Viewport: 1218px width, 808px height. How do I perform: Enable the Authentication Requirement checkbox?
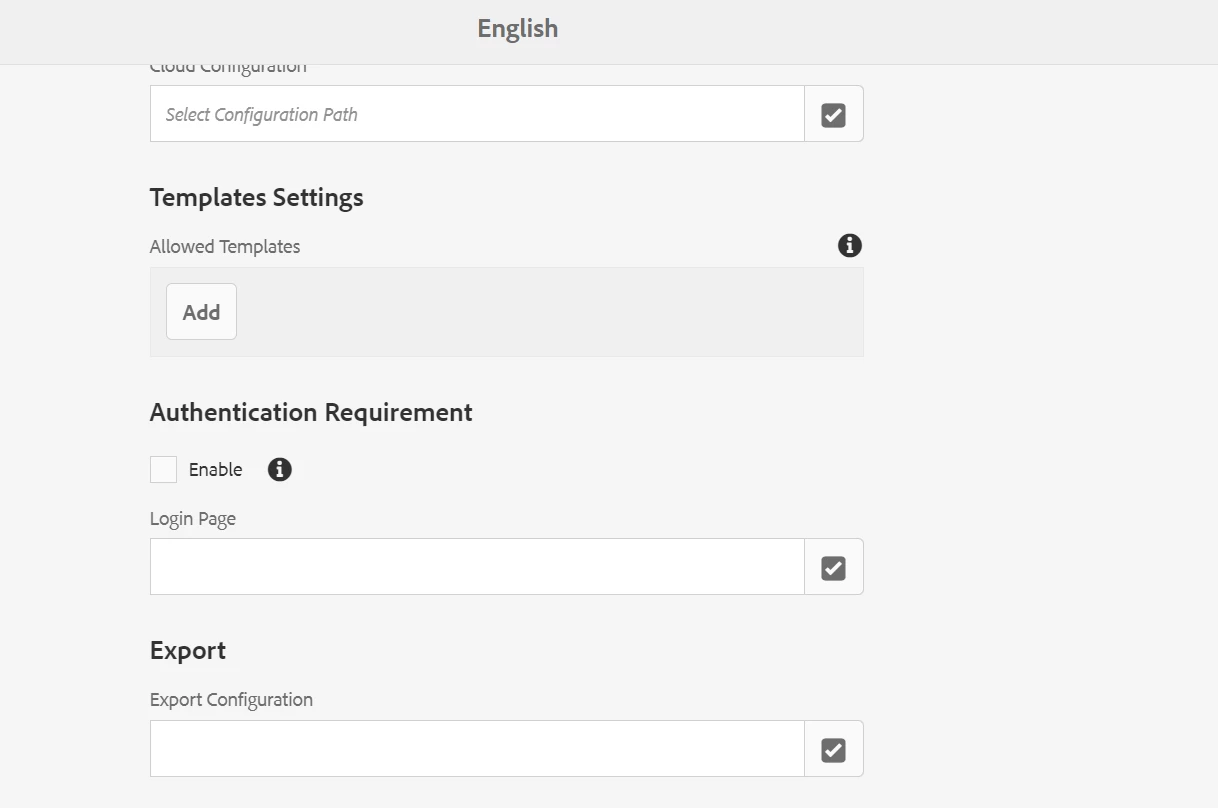pos(163,469)
